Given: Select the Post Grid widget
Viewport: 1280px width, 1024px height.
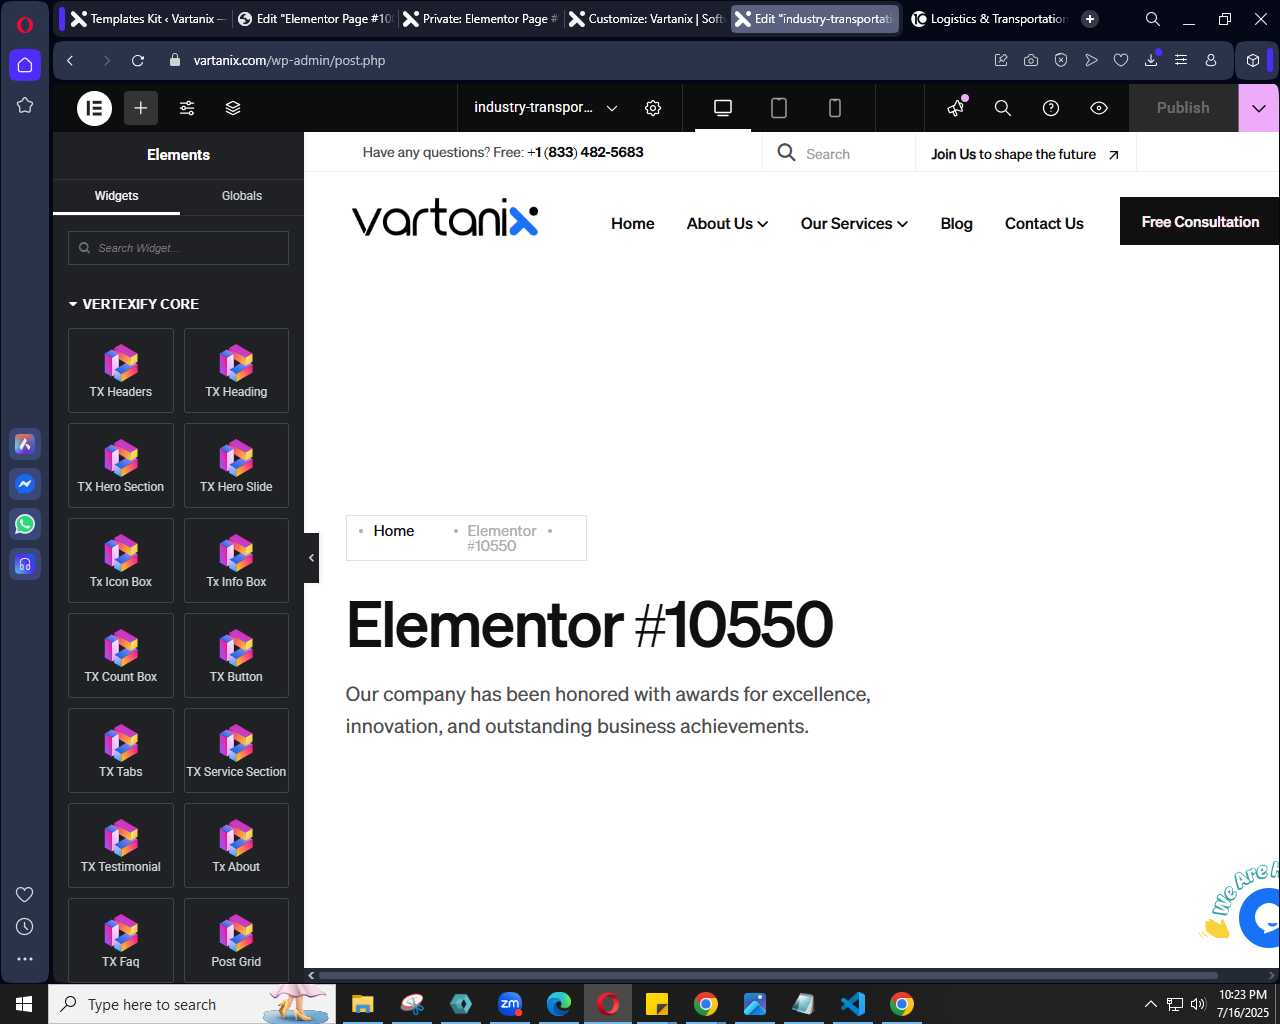Looking at the screenshot, I should point(236,940).
